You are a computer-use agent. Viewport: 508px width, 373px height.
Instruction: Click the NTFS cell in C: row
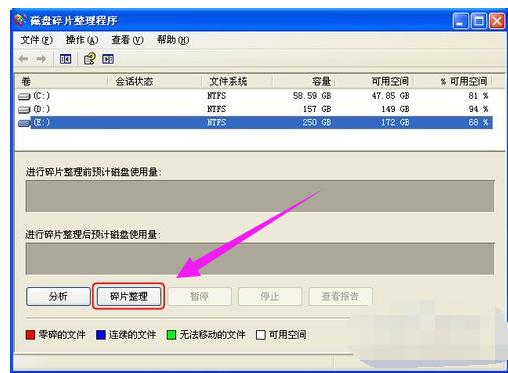point(216,96)
